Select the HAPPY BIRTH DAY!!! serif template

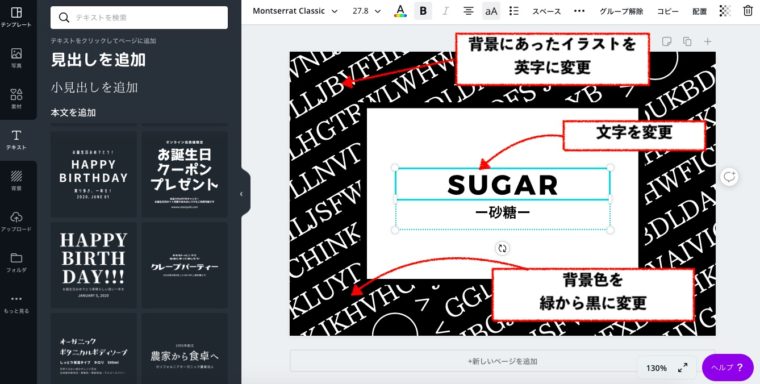(x=94, y=265)
